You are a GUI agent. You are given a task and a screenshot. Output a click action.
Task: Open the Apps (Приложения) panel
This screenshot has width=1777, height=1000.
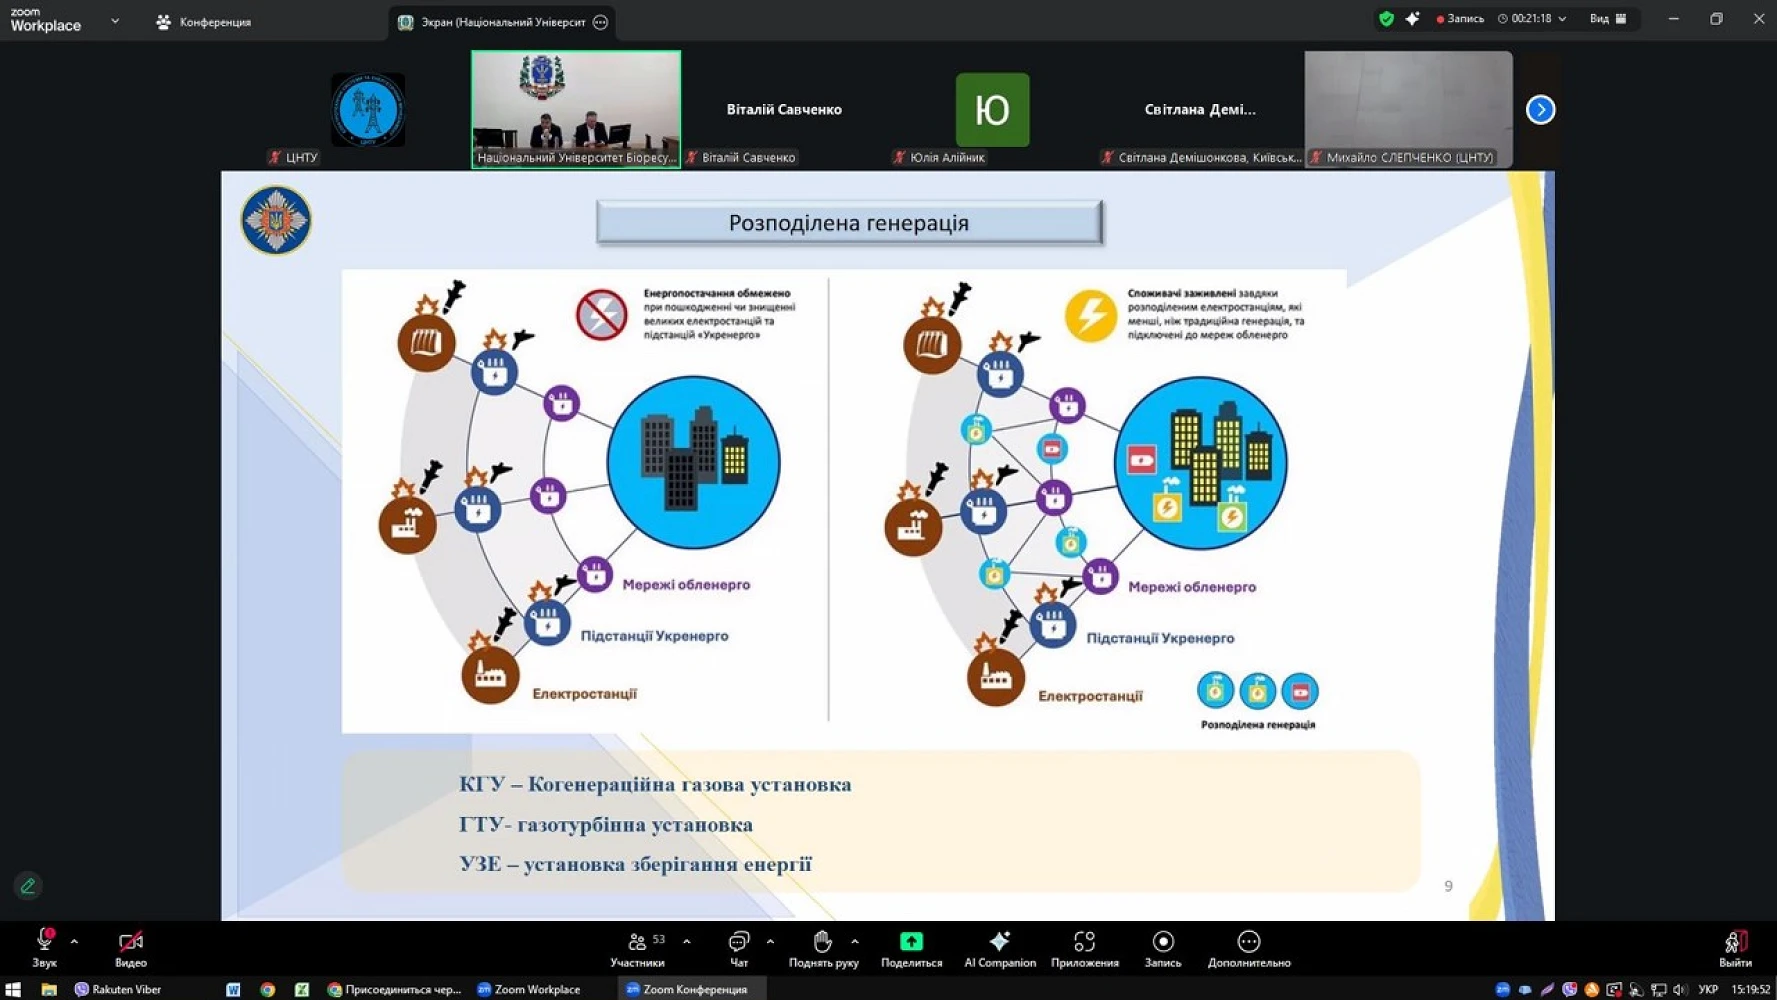click(1084, 948)
